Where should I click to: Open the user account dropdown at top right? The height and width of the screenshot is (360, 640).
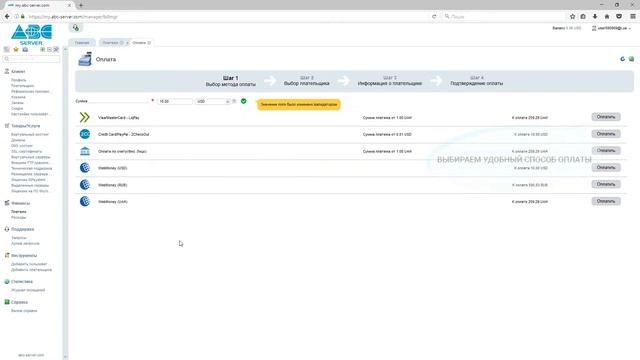point(611,28)
